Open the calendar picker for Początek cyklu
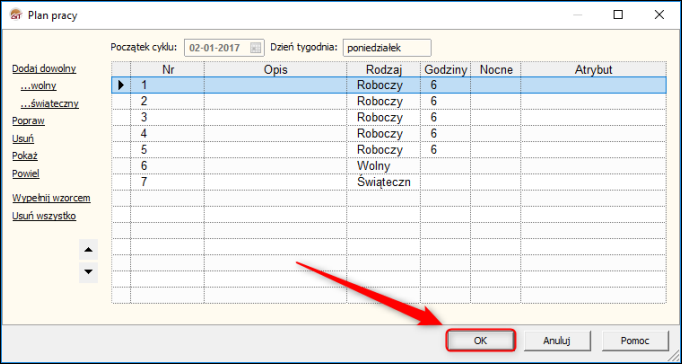 click(x=255, y=48)
